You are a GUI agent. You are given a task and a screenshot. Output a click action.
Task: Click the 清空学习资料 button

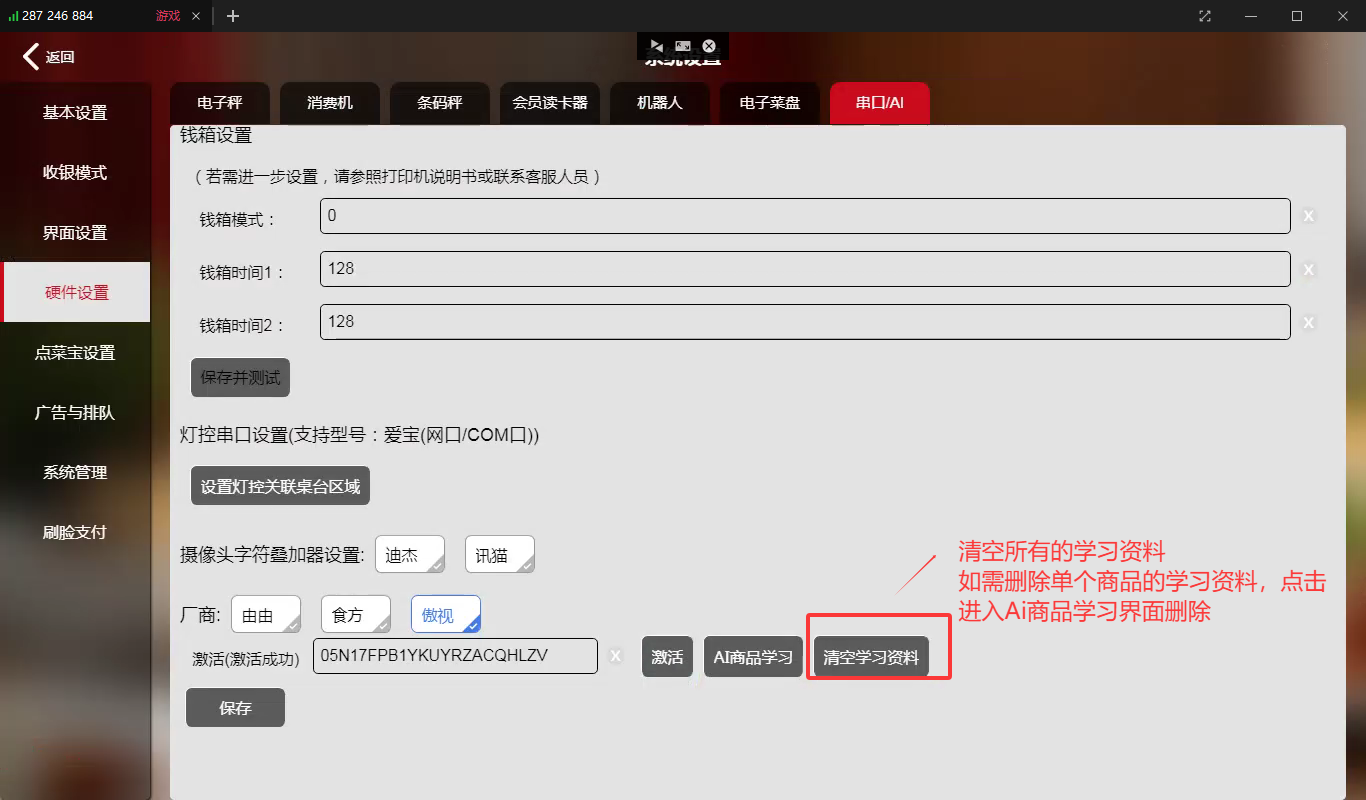point(870,658)
